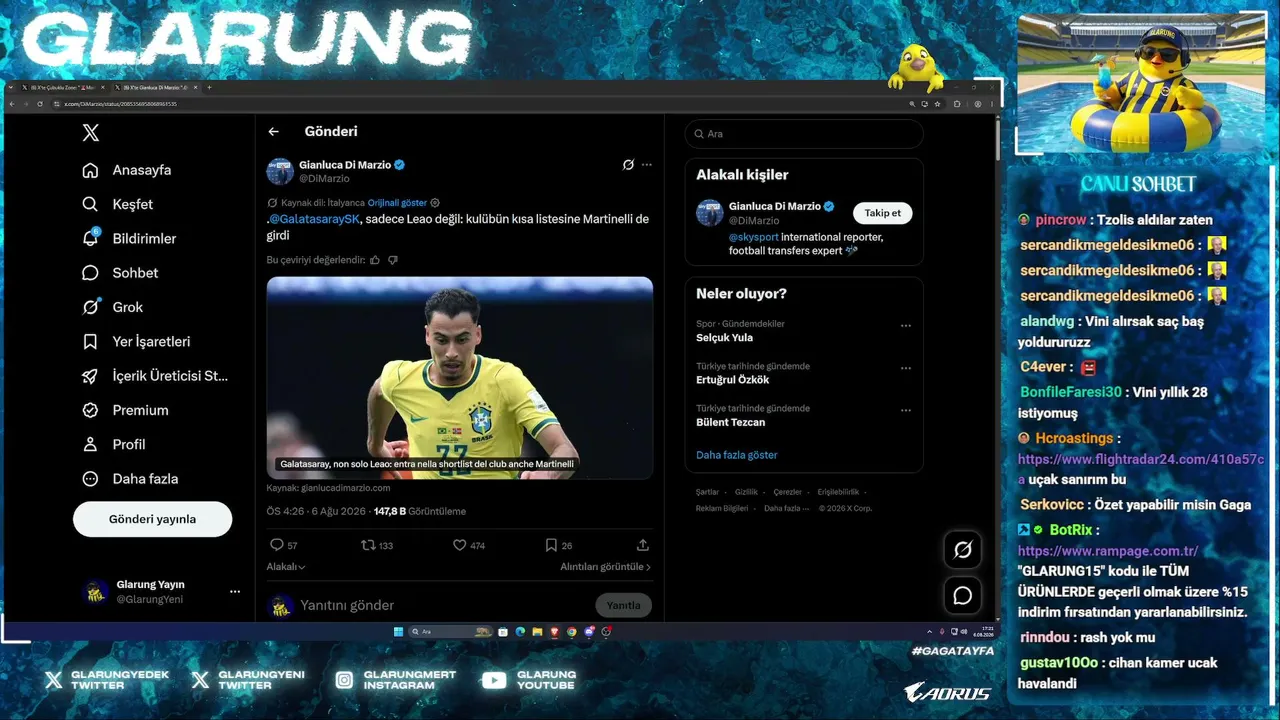
Task: Open options for Selçuk Yula trend
Action: tap(906, 325)
